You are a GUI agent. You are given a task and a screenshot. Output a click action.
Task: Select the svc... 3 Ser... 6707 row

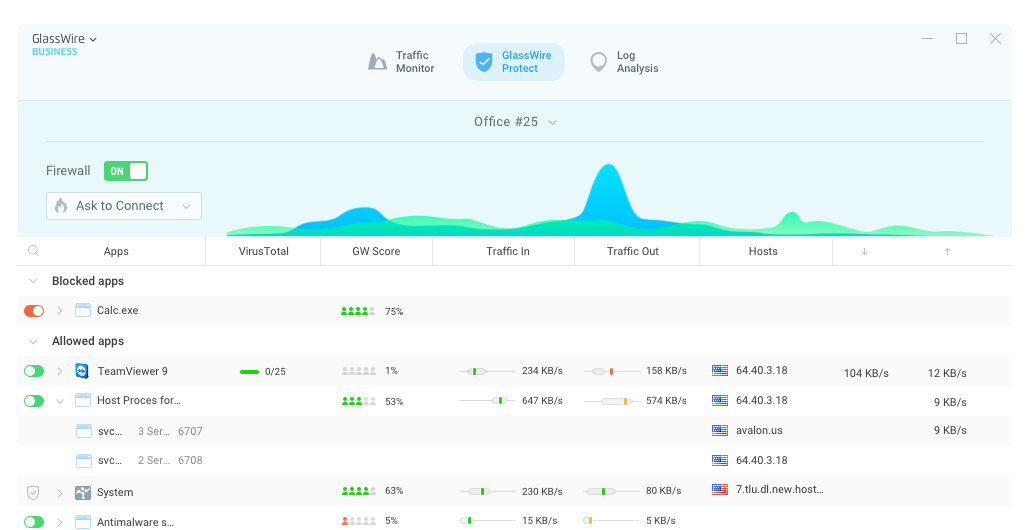(515, 431)
